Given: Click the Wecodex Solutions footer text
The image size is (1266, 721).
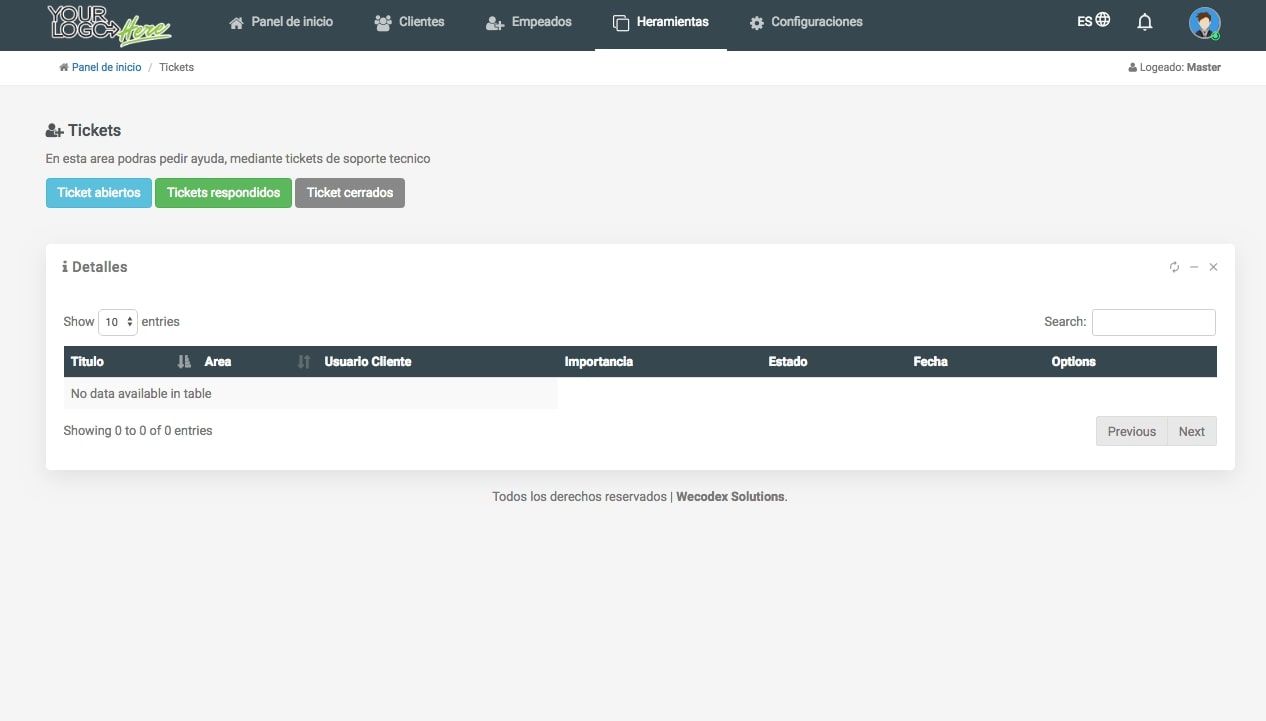Looking at the screenshot, I should (731, 497).
